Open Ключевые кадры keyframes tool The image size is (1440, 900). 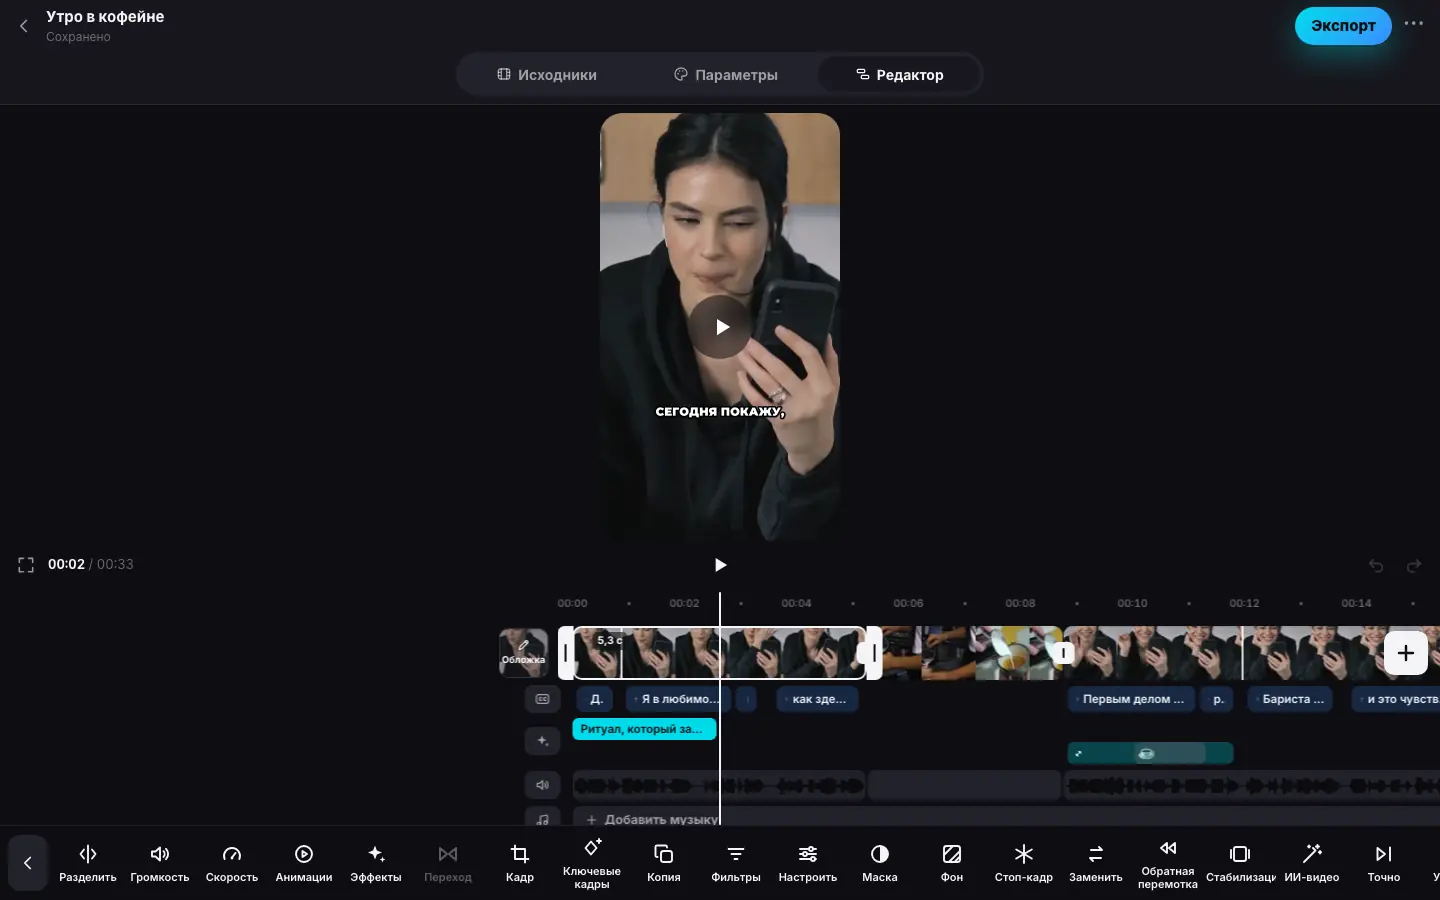[592, 864]
